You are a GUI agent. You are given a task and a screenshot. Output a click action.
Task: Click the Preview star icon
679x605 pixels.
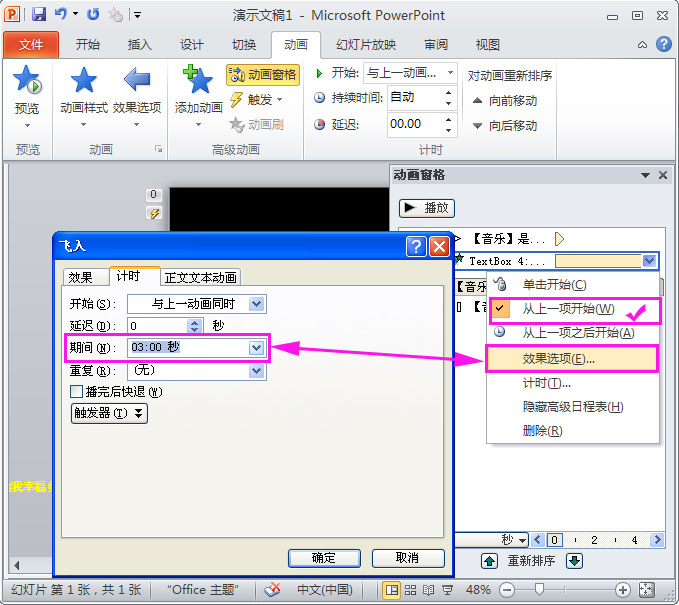click(27, 80)
